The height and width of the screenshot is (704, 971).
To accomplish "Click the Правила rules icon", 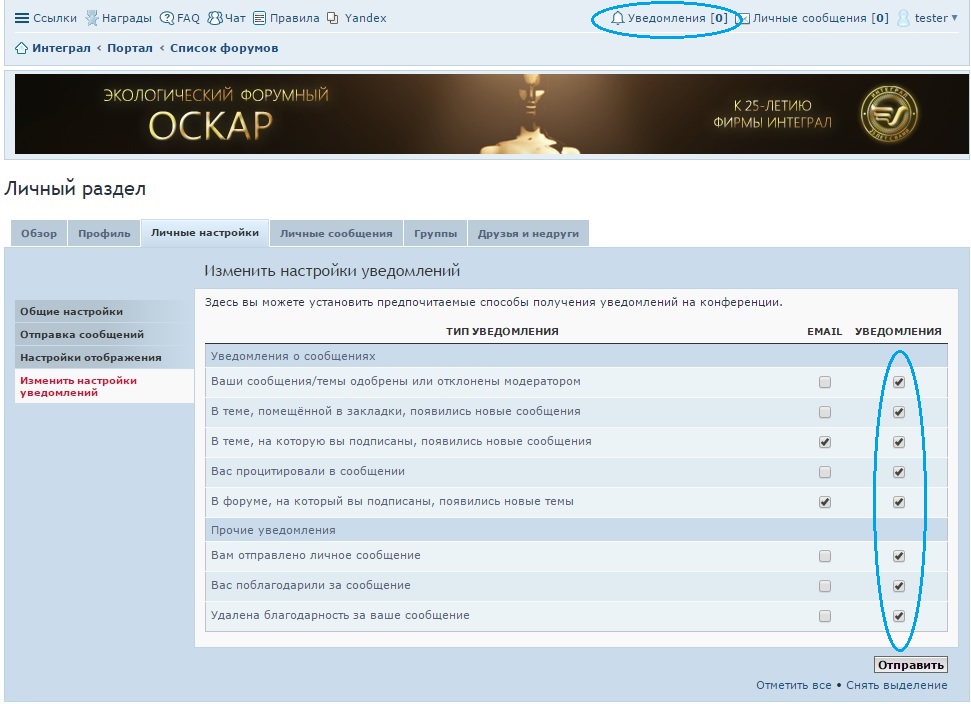I will [260, 18].
